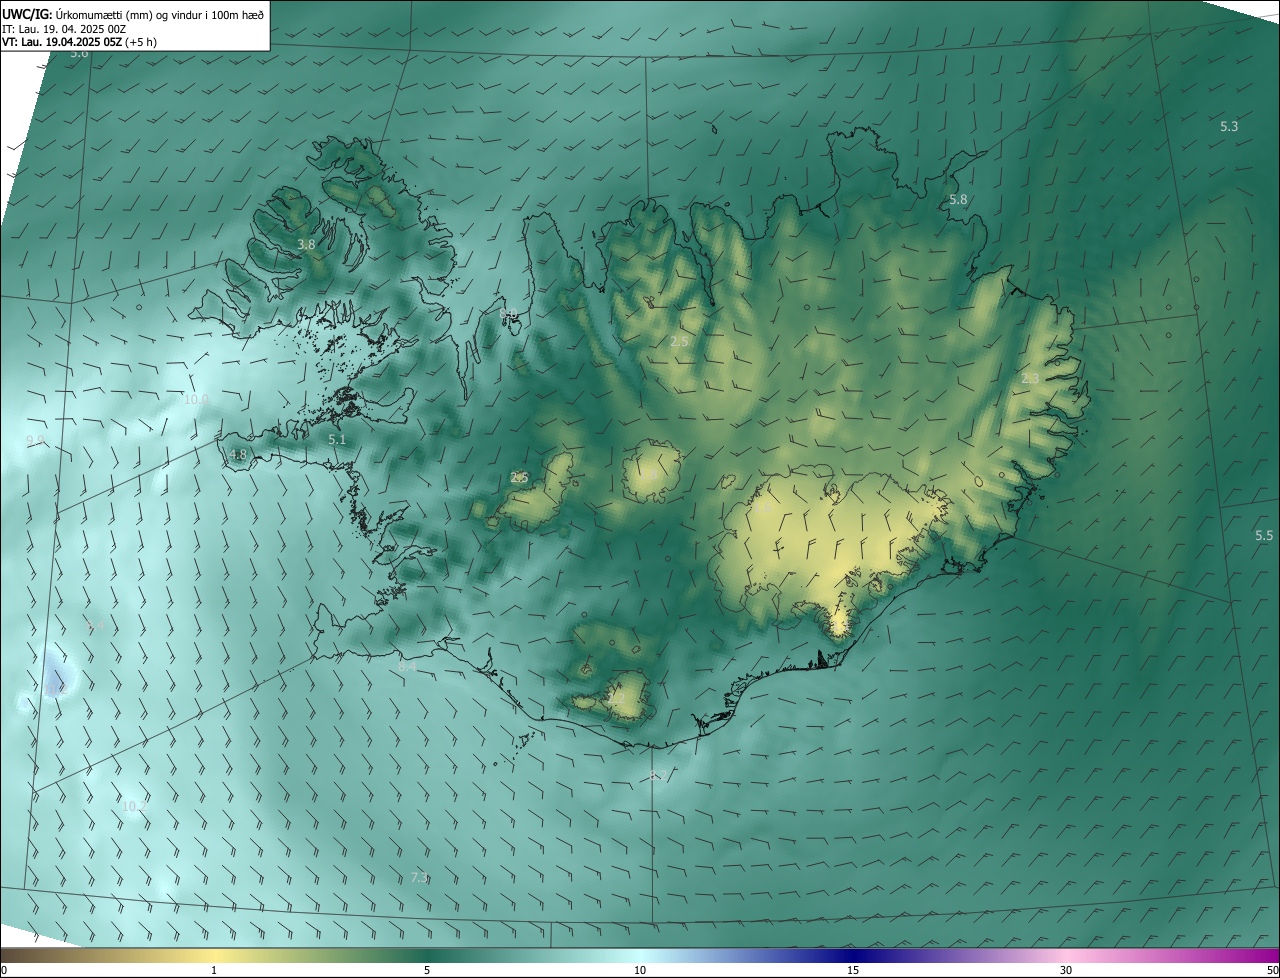The height and width of the screenshot is (978, 1280).
Task: Click the 7.3 value label
Action: [x=419, y=877]
